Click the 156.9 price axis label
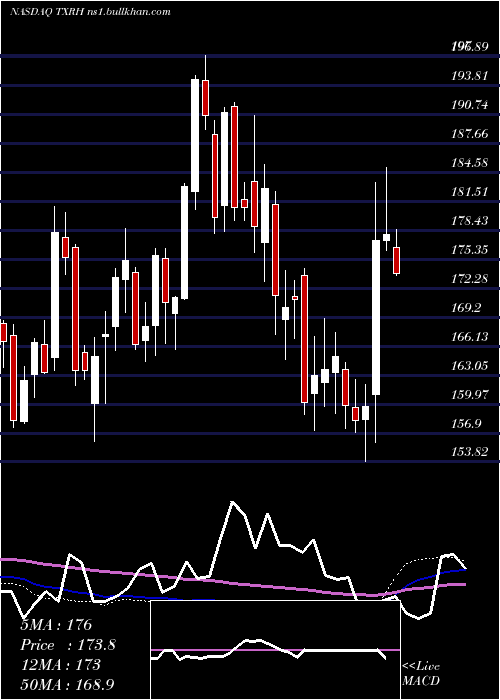 pyautogui.click(x=466, y=424)
